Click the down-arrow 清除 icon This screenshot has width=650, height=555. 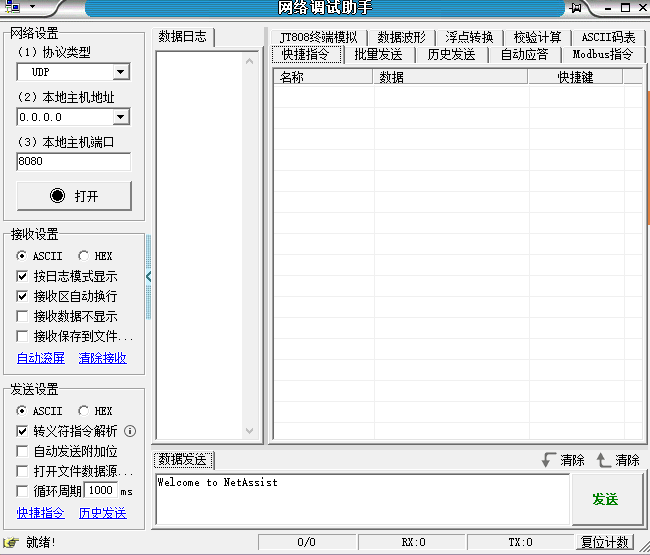[x=548, y=460]
